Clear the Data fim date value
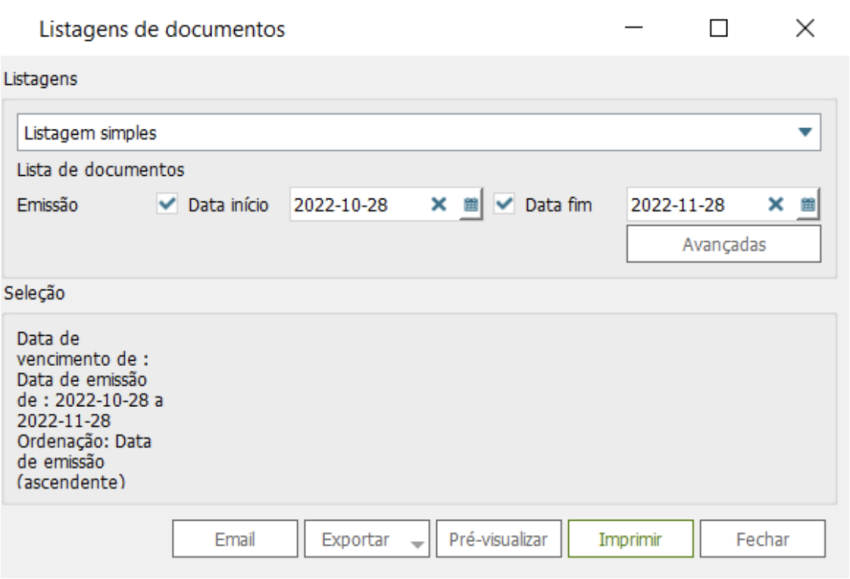This screenshot has width=850, height=579. (x=775, y=205)
